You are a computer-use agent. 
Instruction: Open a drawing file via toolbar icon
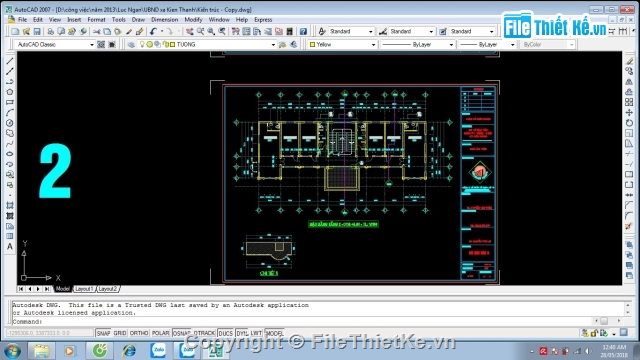pos(26,31)
